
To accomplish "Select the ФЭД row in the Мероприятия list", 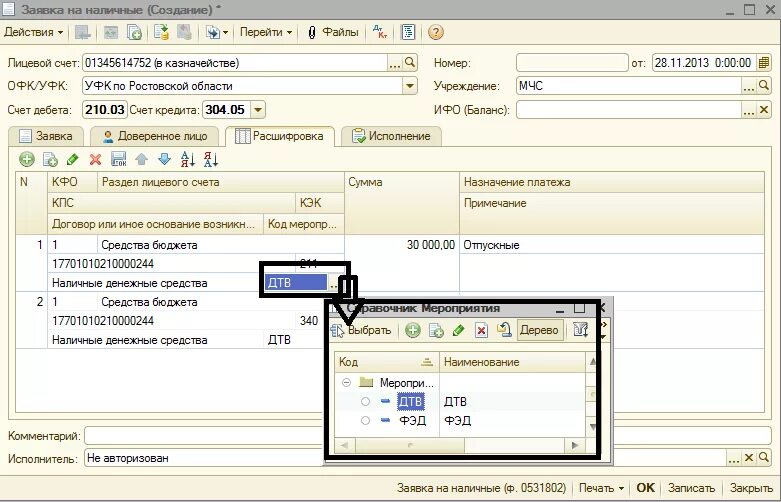I will click(x=461, y=420).
